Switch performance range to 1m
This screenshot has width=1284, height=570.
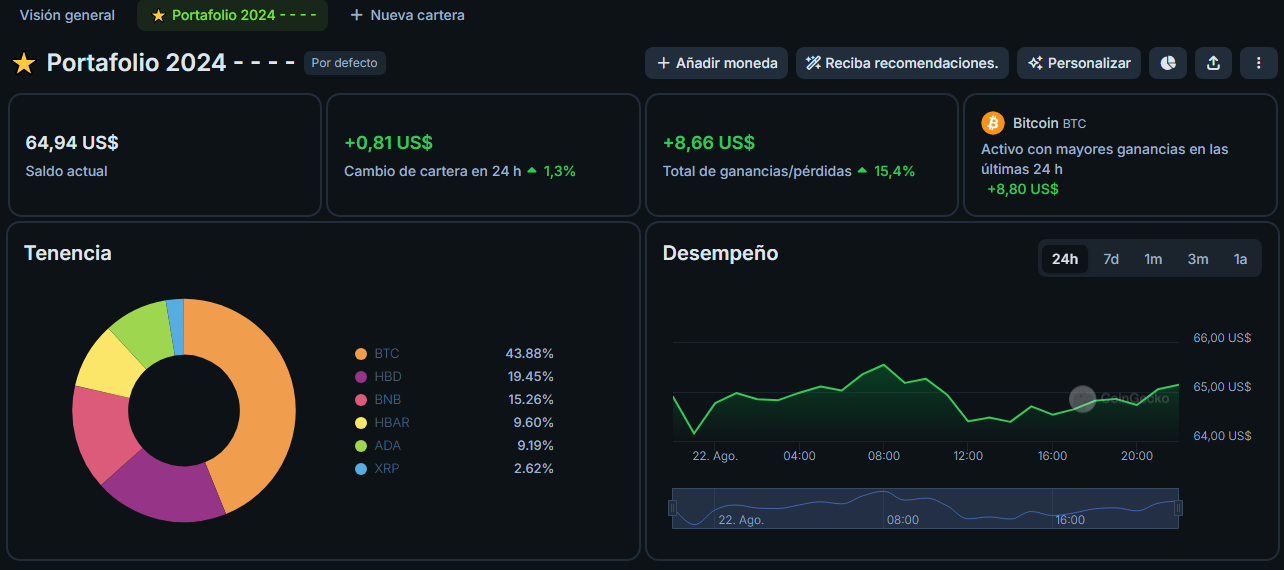[x=1153, y=259]
